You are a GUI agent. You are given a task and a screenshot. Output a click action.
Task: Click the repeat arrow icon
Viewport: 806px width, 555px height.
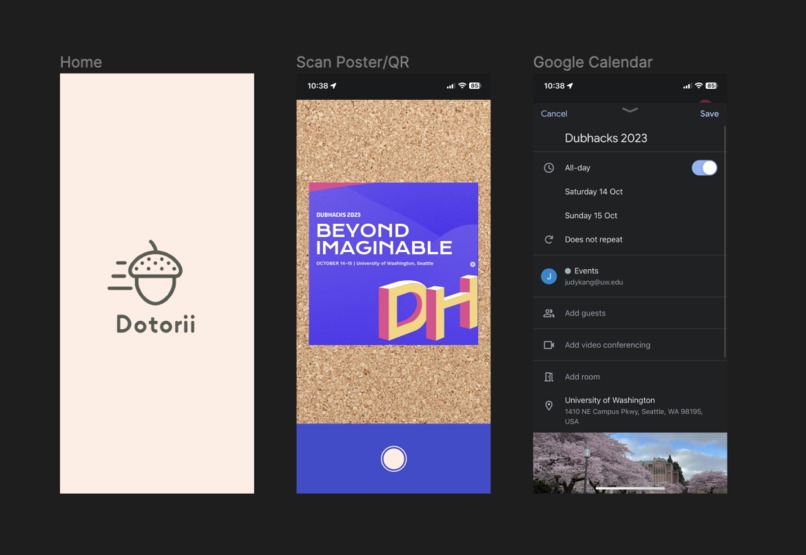coord(548,239)
